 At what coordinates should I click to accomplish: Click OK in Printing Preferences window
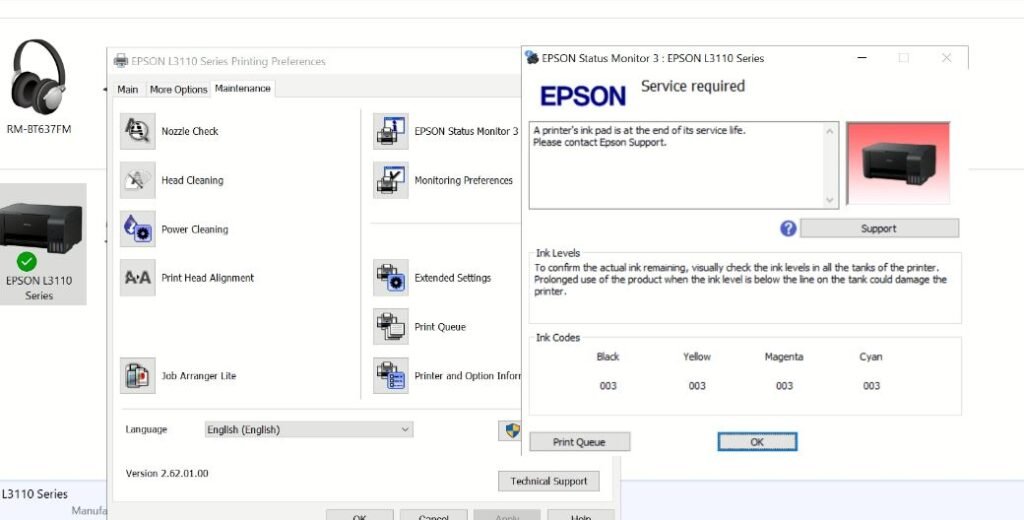360,515
